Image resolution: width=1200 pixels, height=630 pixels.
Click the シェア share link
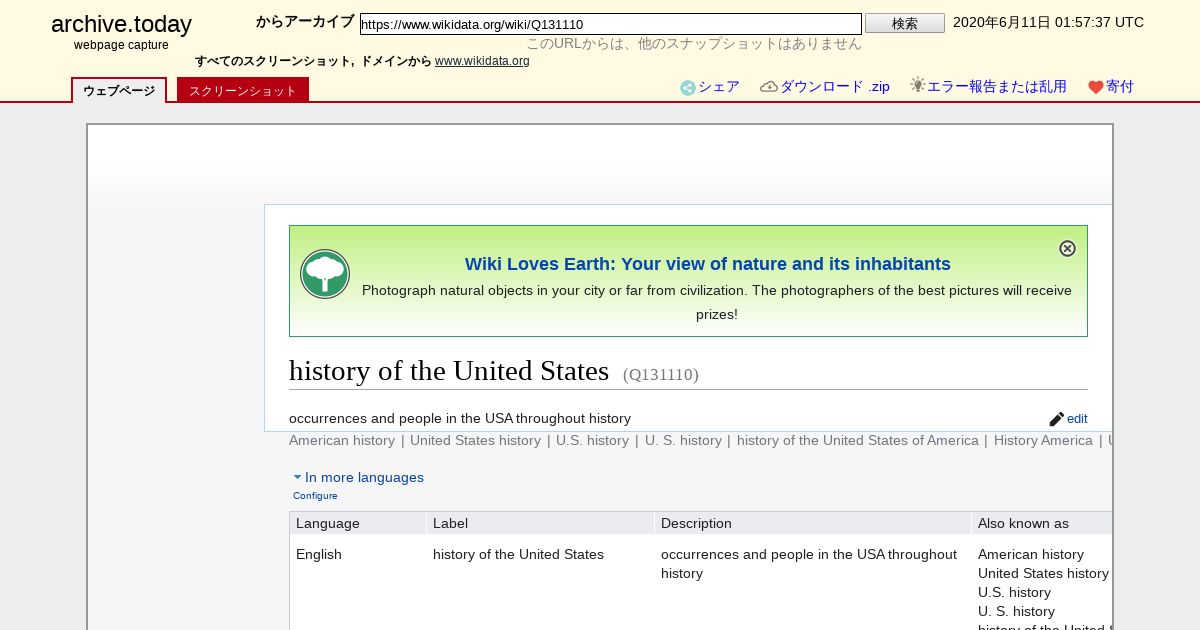719,87
